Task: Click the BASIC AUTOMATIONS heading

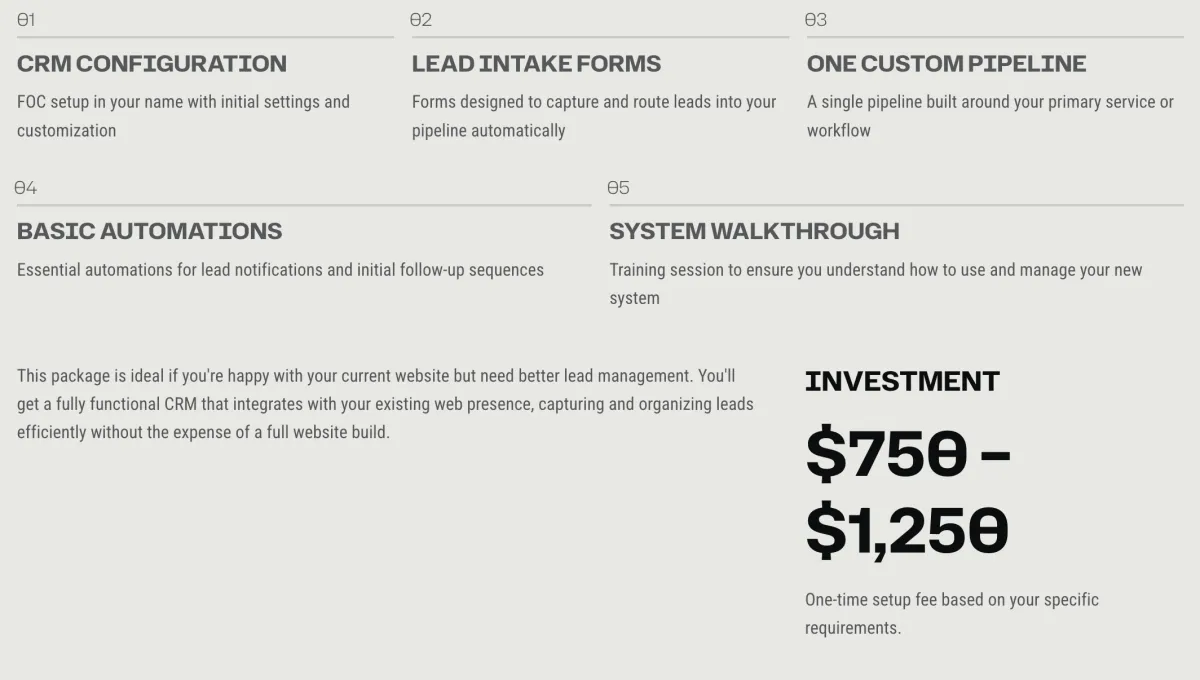Action: pos(150,231)
